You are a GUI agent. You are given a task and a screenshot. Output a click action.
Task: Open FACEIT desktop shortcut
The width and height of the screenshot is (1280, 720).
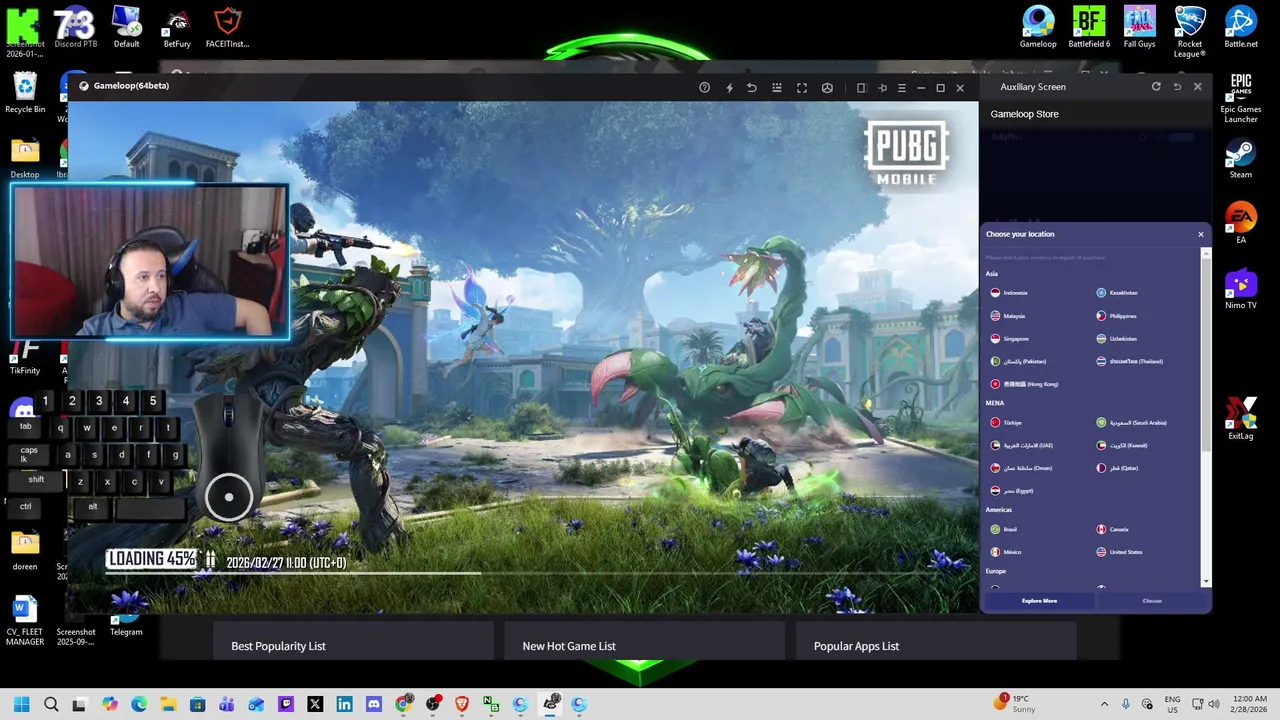(x=229, y=27)
